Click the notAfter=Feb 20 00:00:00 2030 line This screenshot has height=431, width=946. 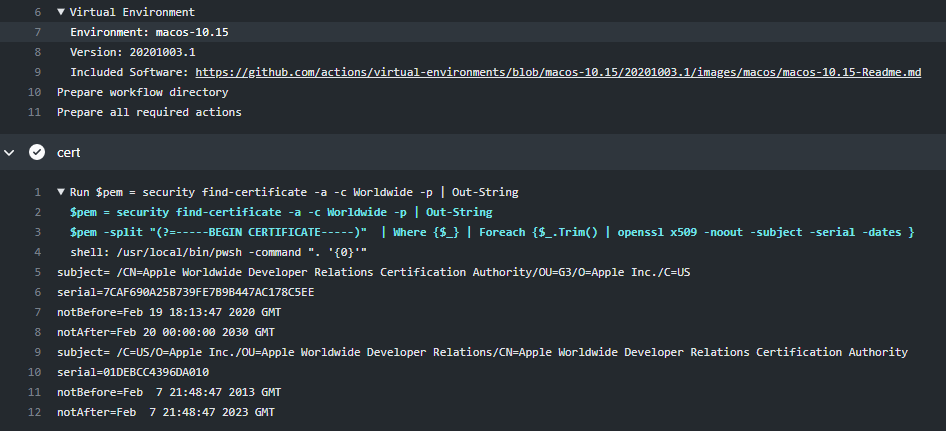click(165, 331)
